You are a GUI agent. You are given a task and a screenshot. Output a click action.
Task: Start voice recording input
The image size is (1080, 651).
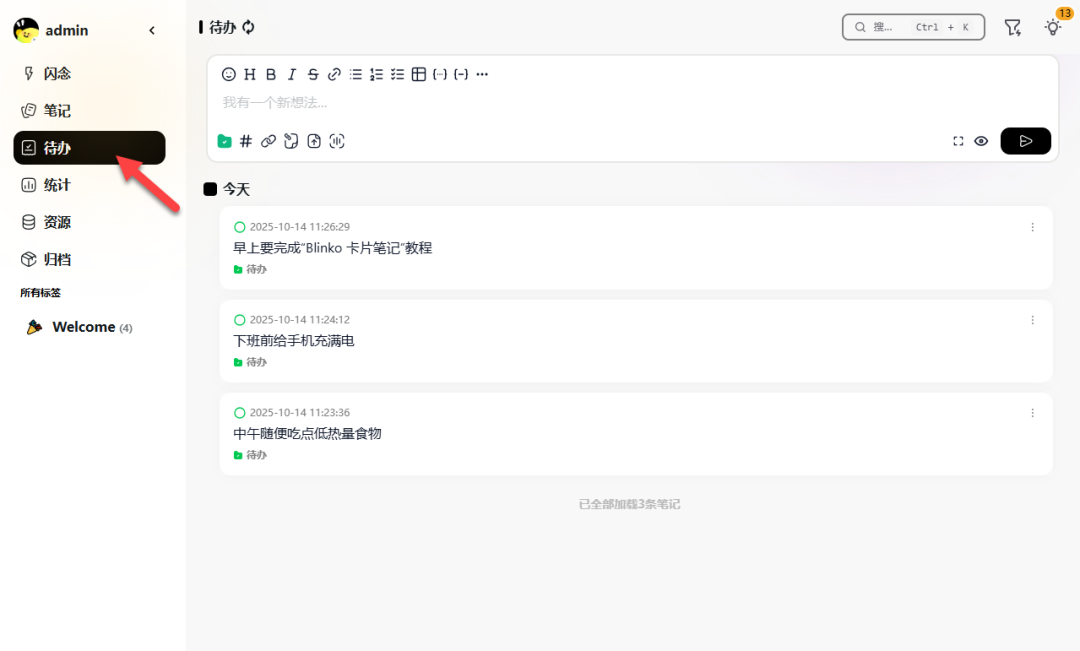[x=337, y=141]
